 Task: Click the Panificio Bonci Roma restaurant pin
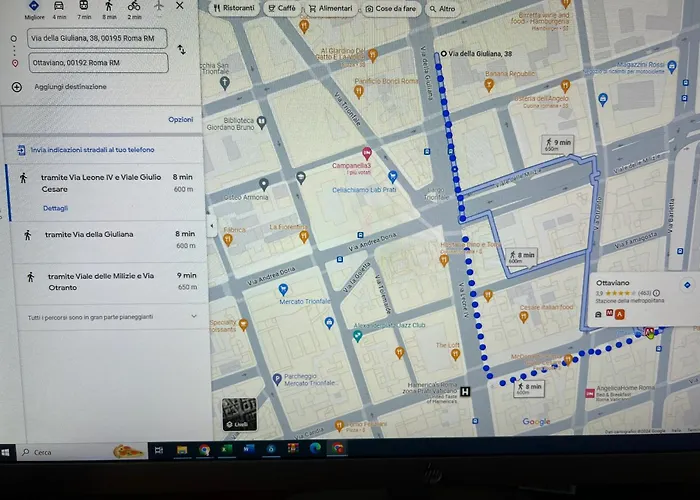[358, 92]
